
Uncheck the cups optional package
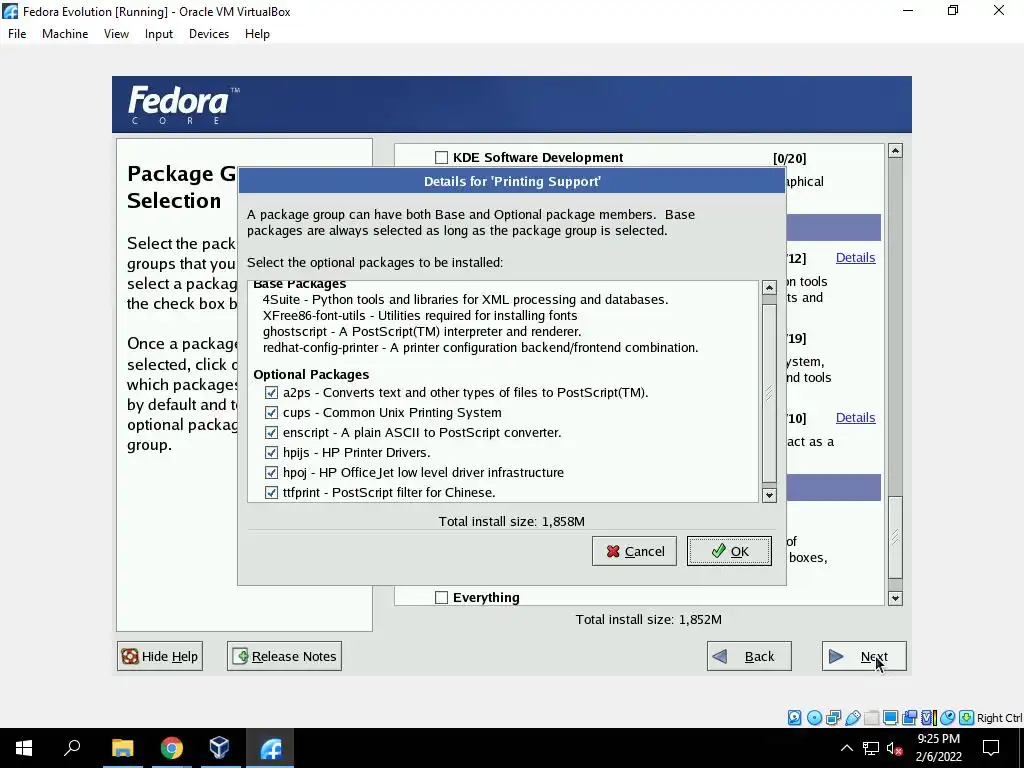pos(271,413)
